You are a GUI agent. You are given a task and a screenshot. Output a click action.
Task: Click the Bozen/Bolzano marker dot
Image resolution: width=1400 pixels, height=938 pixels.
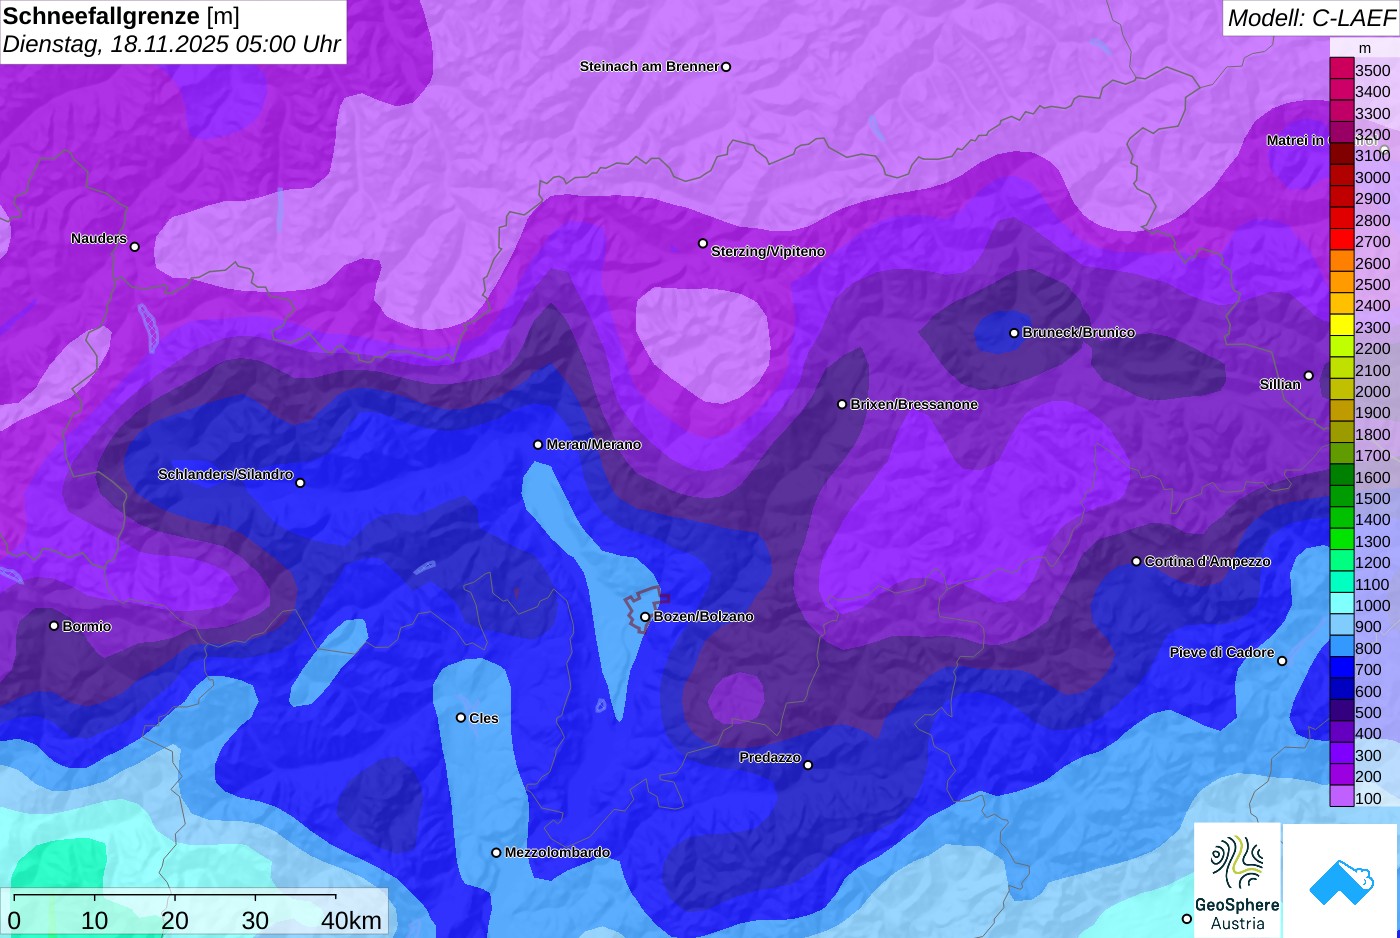tap(645, 617)
